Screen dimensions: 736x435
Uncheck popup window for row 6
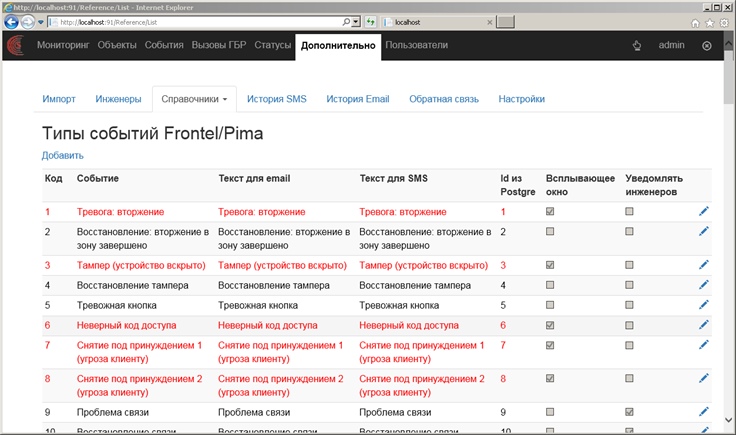click(550, 325)
